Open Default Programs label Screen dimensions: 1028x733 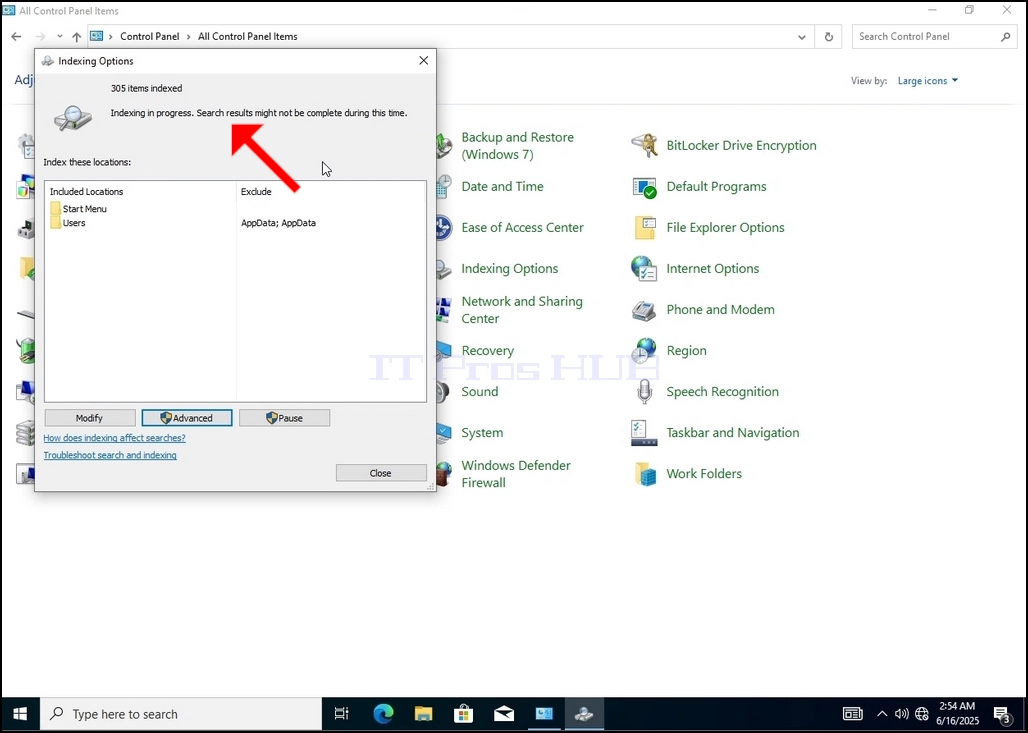click(x=716, y=186)
